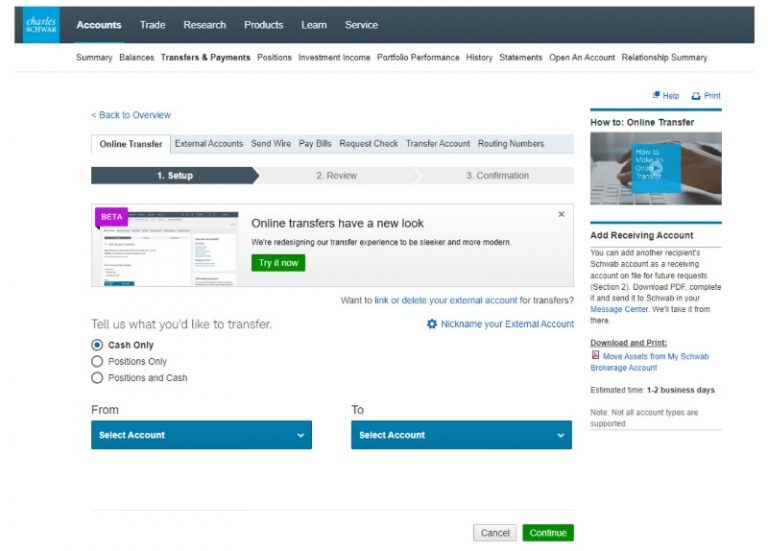768x551 pixels.
Task: Click the gear icon beside Nickname External Account
Action: [x=432, y=324]
